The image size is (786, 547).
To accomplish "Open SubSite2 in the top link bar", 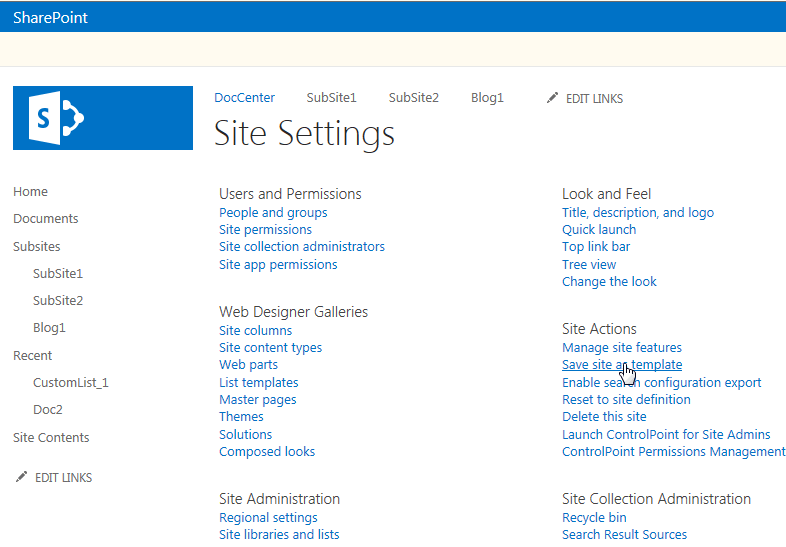I will (x=414, y=98).
